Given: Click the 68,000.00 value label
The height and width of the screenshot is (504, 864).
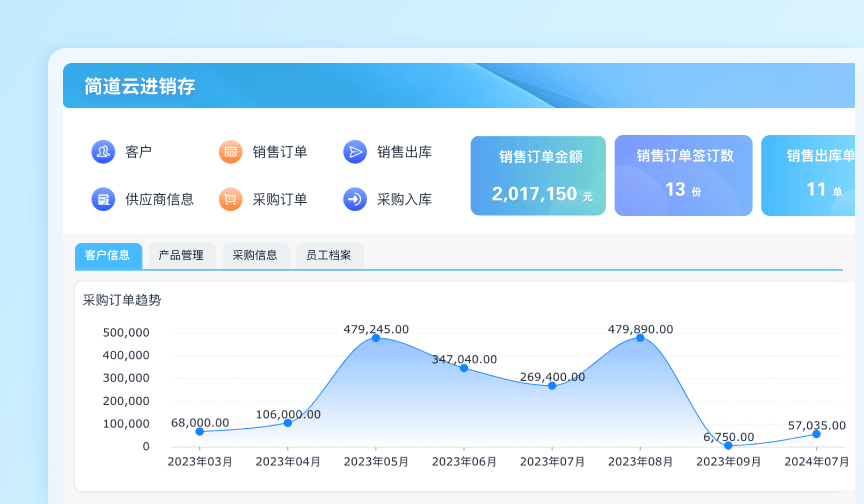Looking at the screenshot, I should 200,423.
